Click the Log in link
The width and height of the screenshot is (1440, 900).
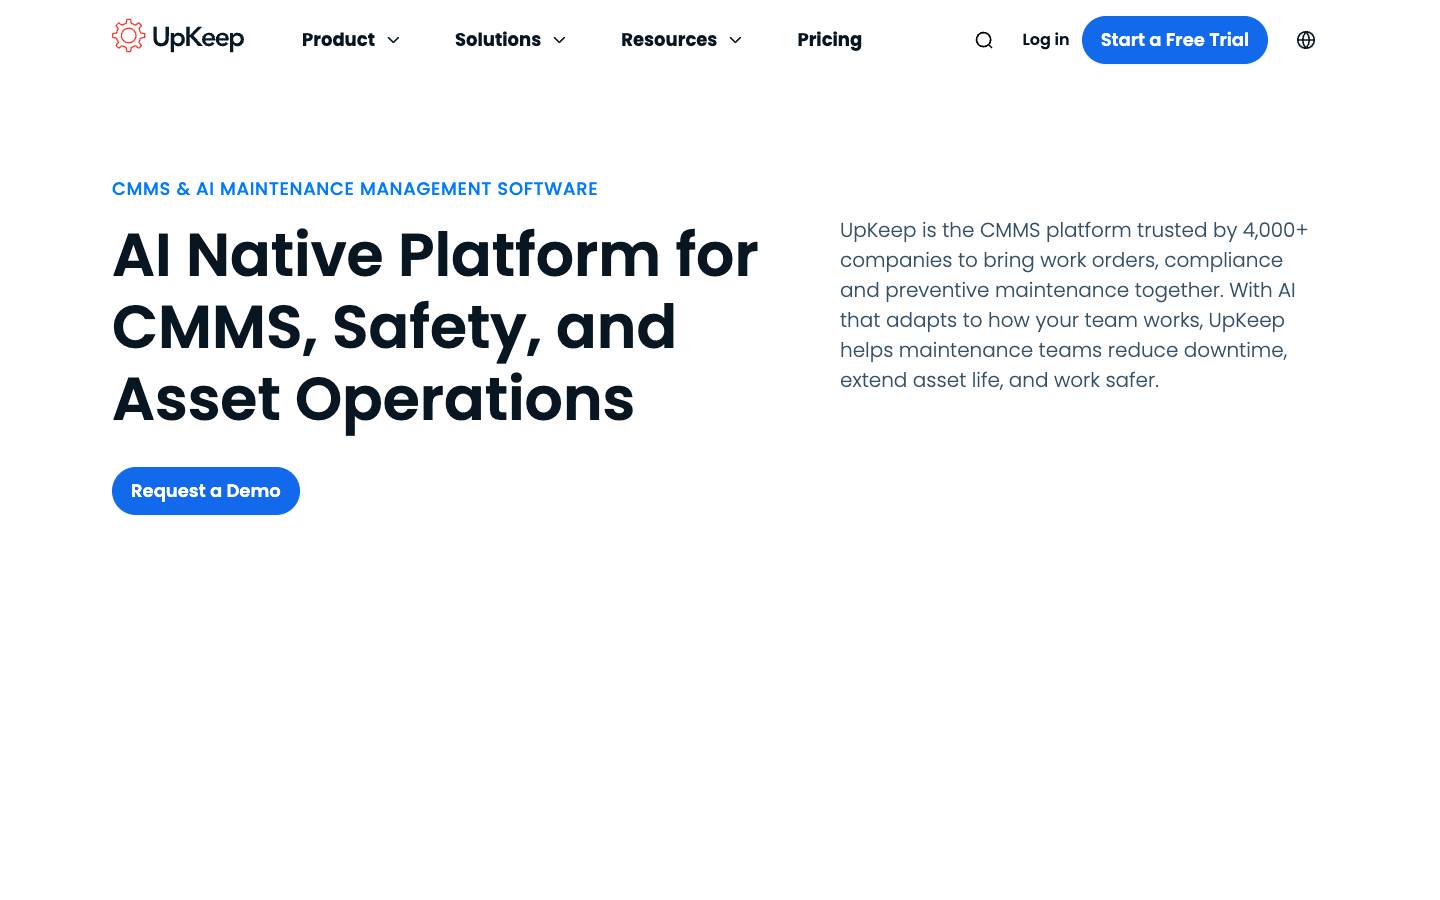[x=1045, y=40]
